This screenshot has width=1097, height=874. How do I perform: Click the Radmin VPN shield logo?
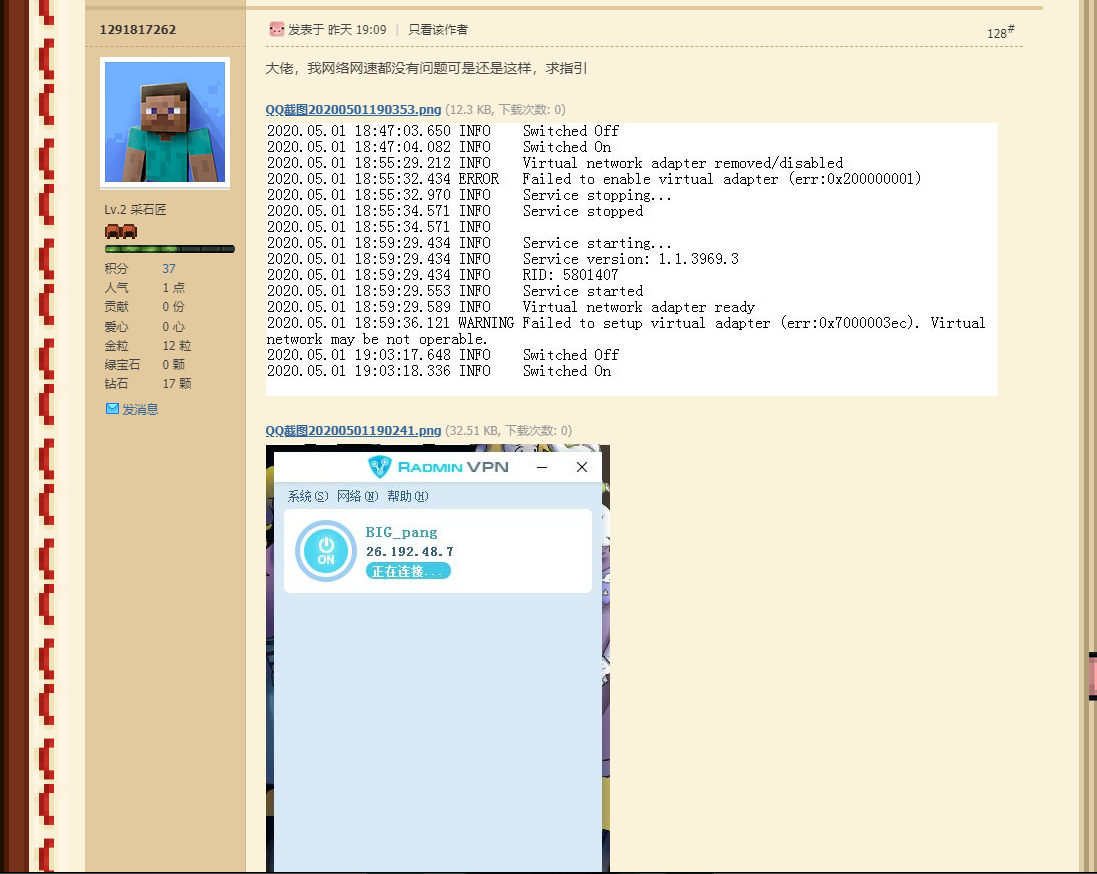pyautogui.click(x=380, y=466)
